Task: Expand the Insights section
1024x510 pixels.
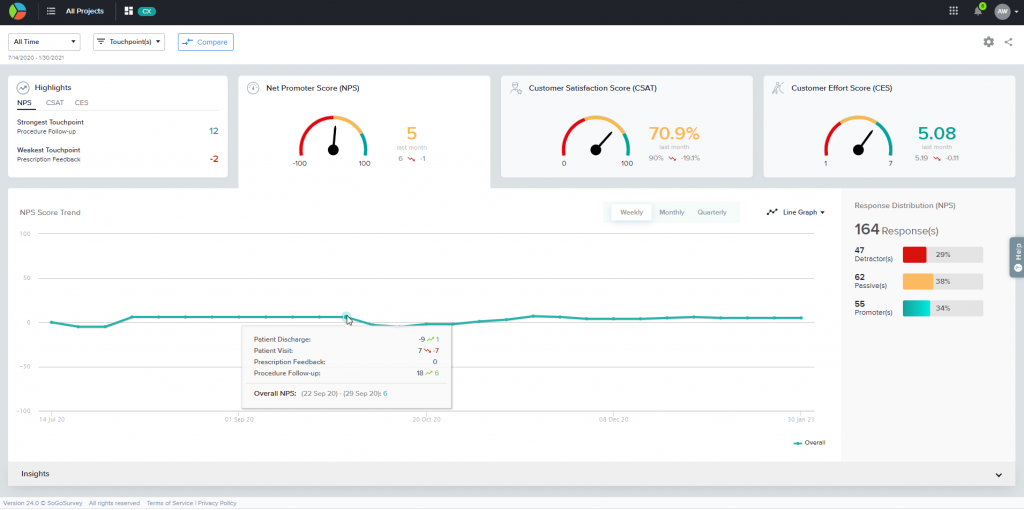Action: coord(998,474)
